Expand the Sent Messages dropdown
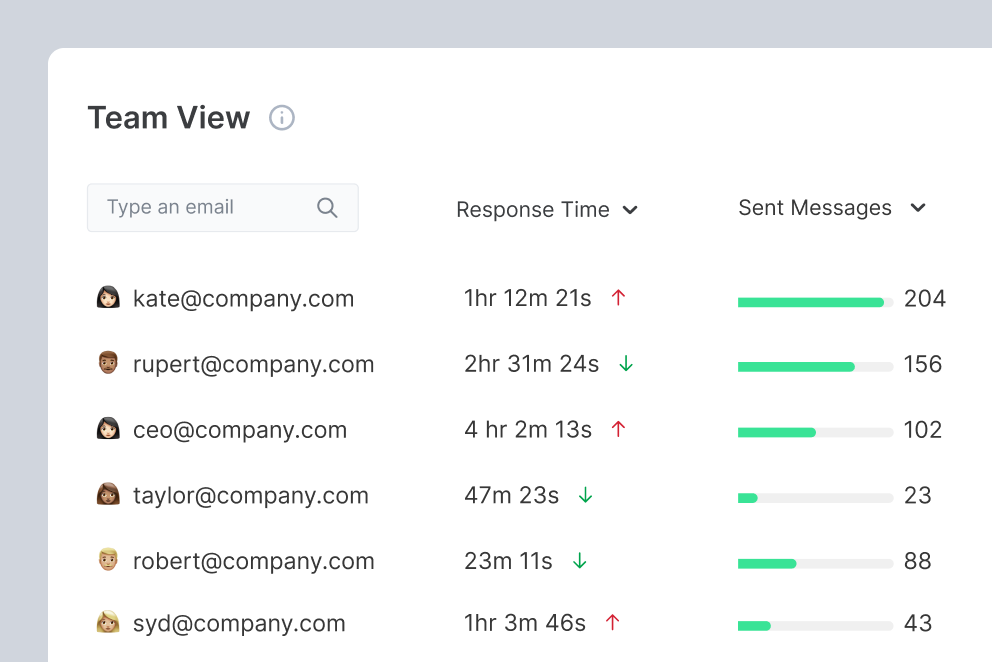The height and width of the screenshot is (662, 992). (918, 208)
